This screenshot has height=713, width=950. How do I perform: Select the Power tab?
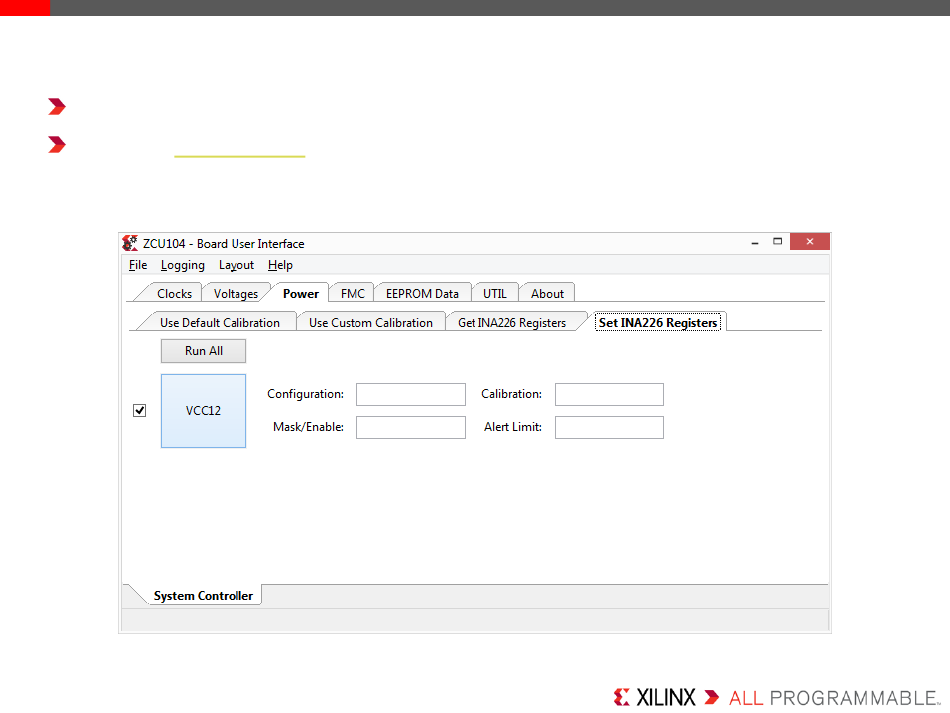click(301, 293)
